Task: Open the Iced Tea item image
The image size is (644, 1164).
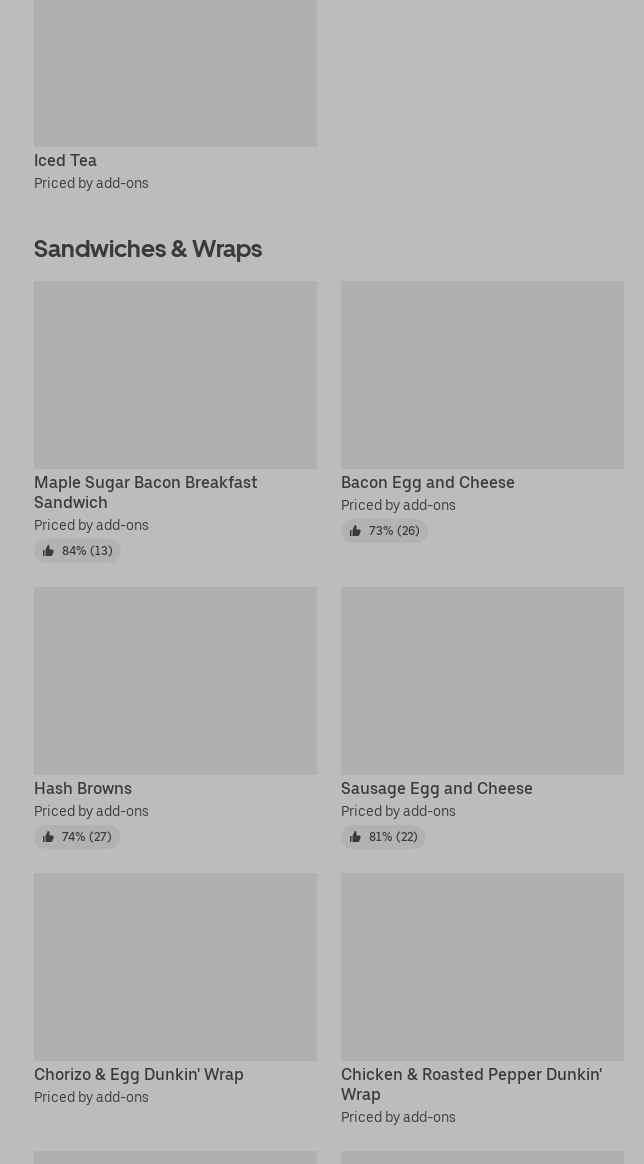Action: click(175, 72)
